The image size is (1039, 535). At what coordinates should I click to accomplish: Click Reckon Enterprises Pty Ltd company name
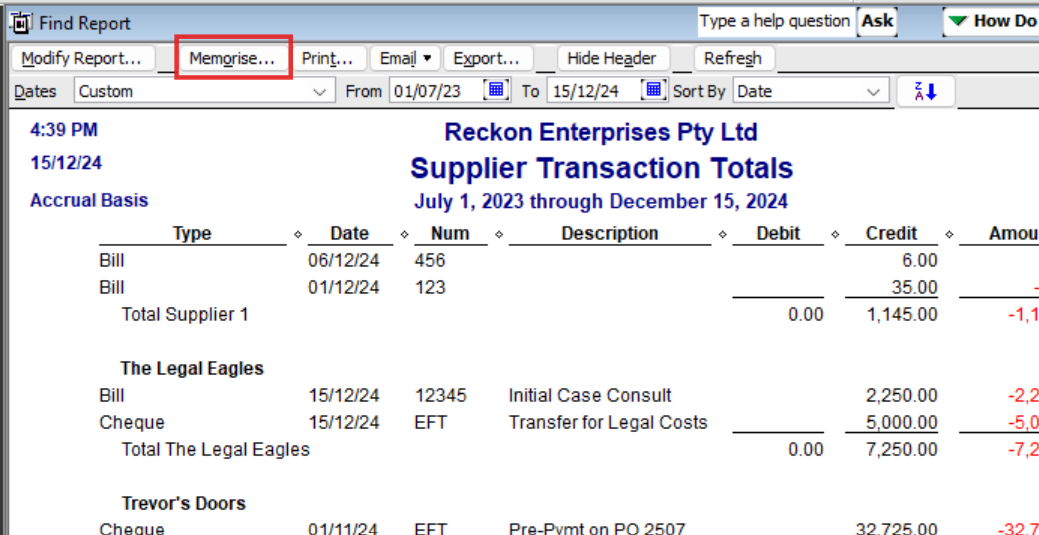(600, 132)
